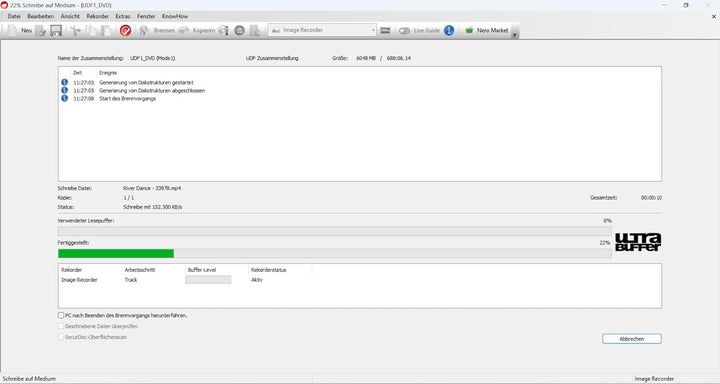Viewport: 720px width, 384px height.
Task: Click the blue Live Guide info icon
Action: coord(449,30)
